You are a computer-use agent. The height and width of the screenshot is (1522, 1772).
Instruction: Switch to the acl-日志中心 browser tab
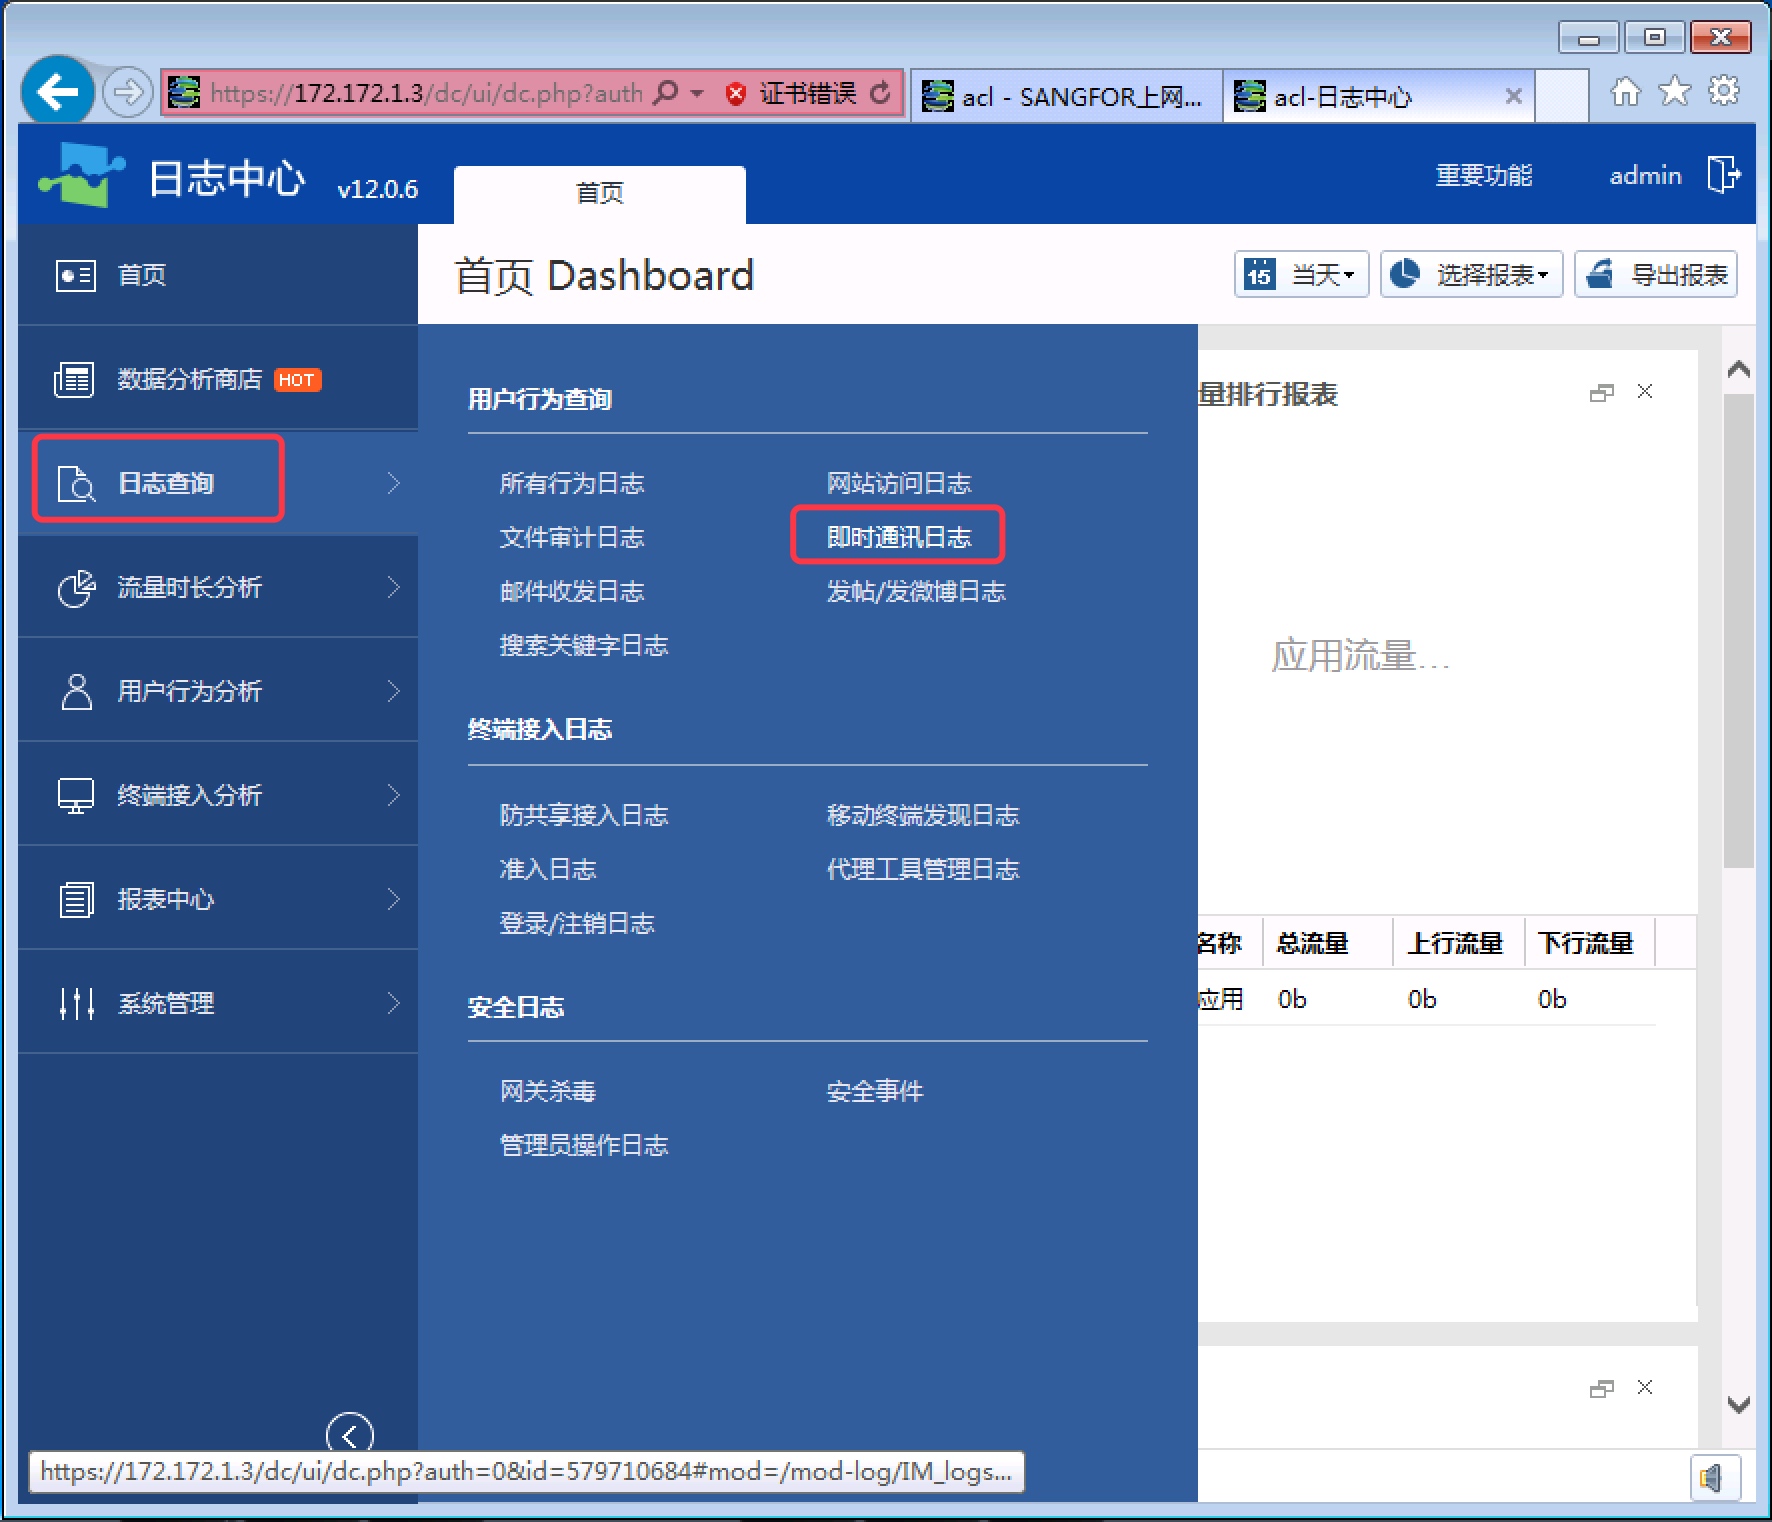click(1378, 96)
